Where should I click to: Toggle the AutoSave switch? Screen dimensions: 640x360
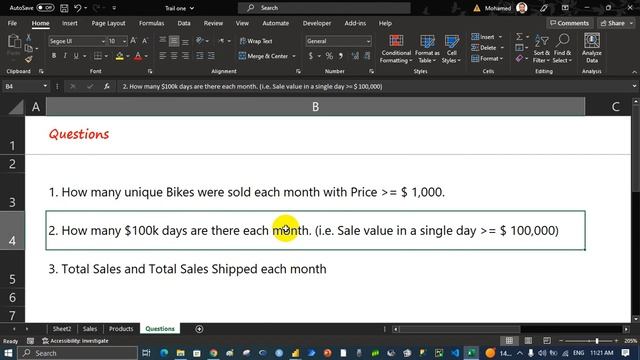click(45, 8)
